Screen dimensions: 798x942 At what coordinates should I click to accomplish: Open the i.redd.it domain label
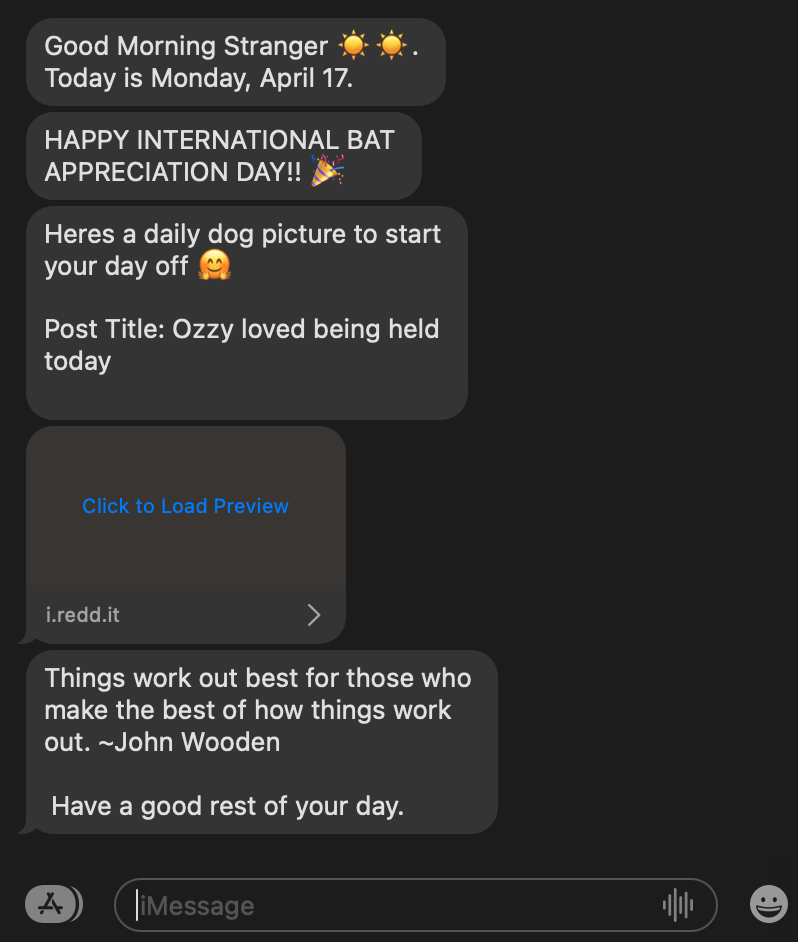click(x=83, y=615)
